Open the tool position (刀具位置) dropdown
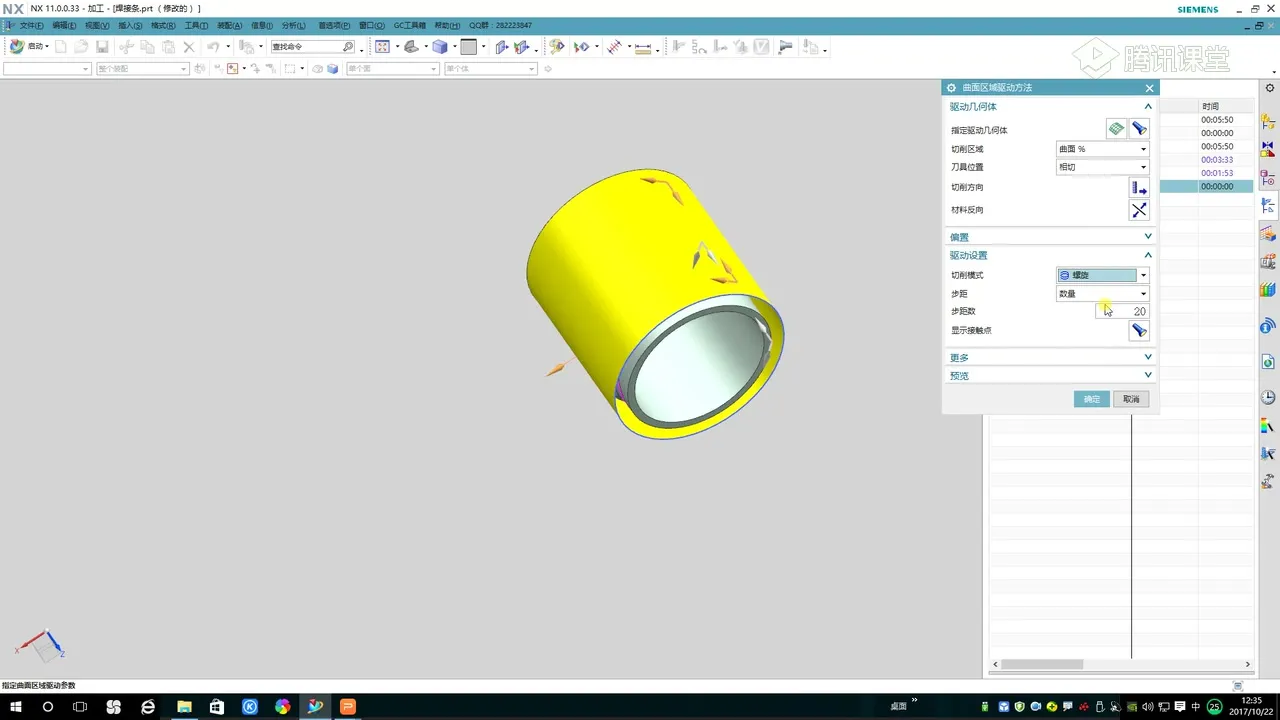 1102,167
